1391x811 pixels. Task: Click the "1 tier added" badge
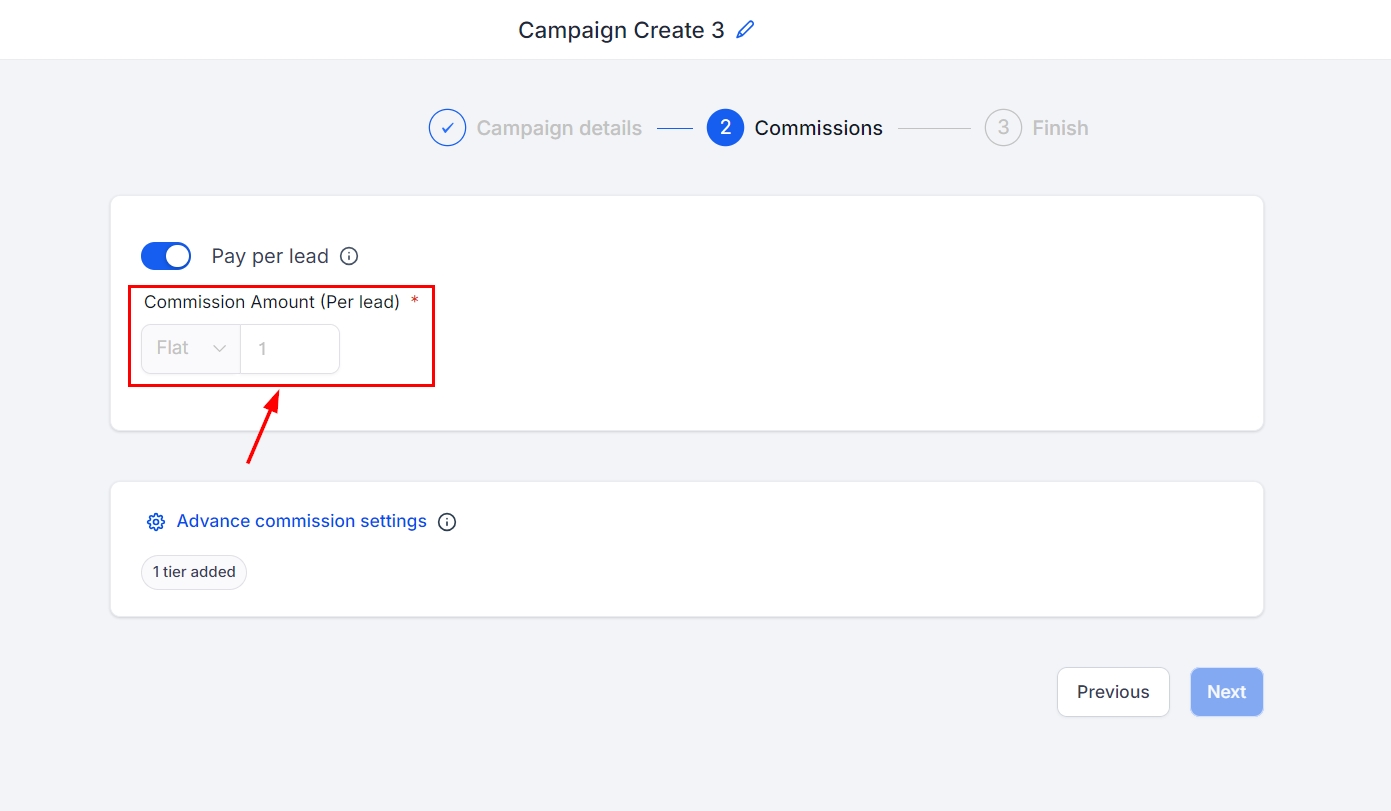(x=194, y=572)
